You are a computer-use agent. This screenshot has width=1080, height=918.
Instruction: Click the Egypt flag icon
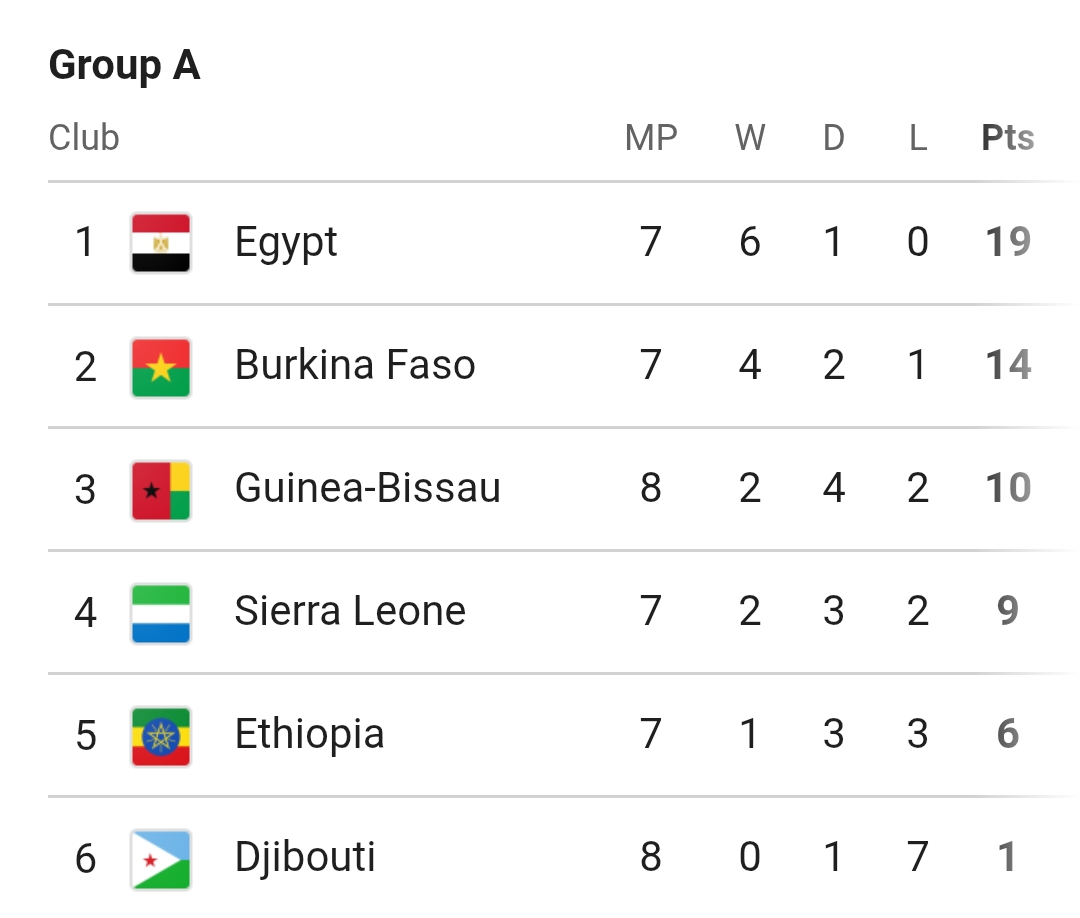[161, 243]
